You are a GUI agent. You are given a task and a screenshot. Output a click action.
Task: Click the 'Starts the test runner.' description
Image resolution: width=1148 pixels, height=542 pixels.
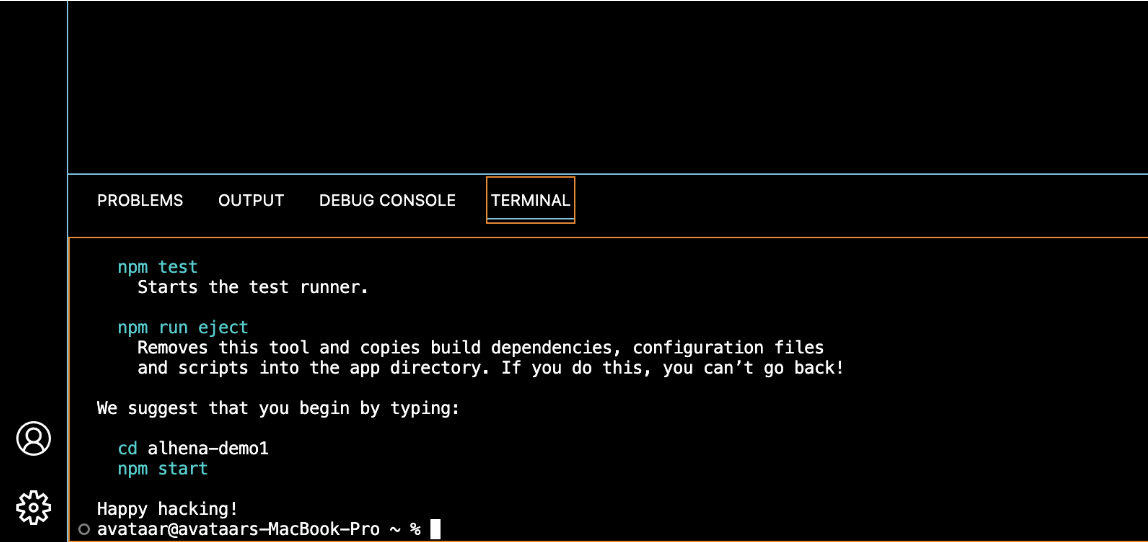tap(253, 287)
